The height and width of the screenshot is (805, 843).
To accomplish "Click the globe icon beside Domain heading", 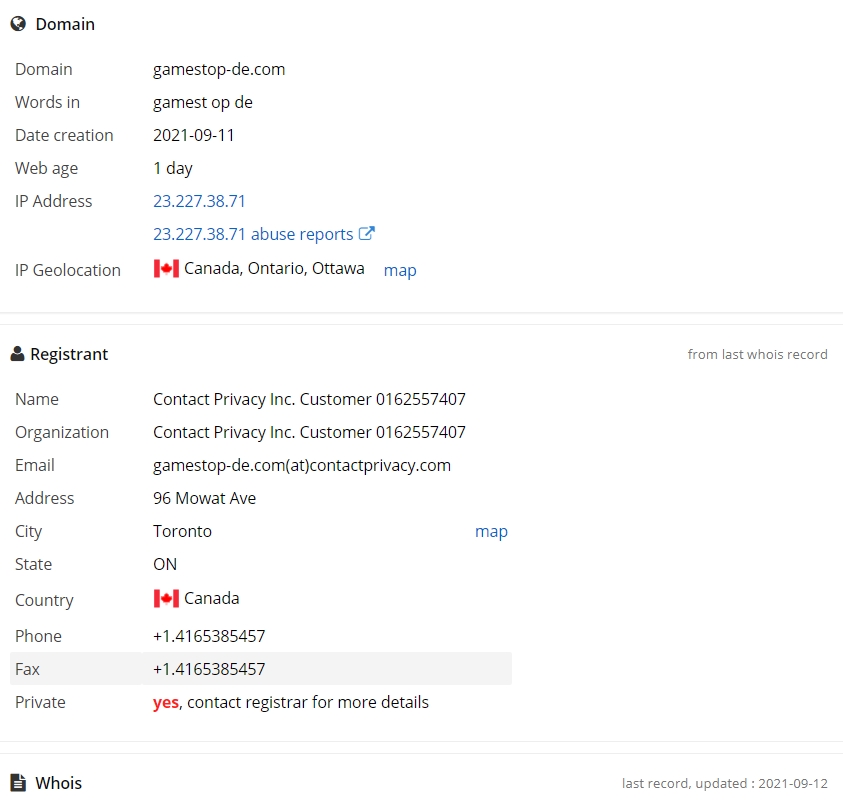I will click(18, 24).
